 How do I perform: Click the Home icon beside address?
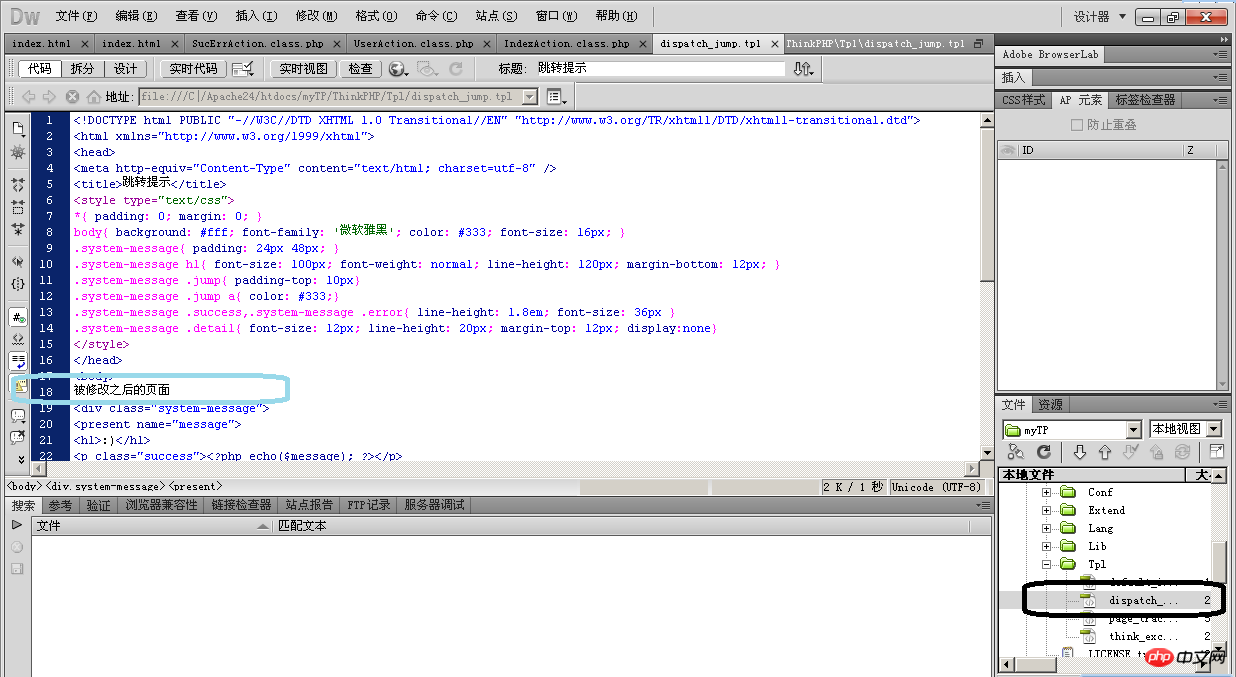click(x=94, y=97)
